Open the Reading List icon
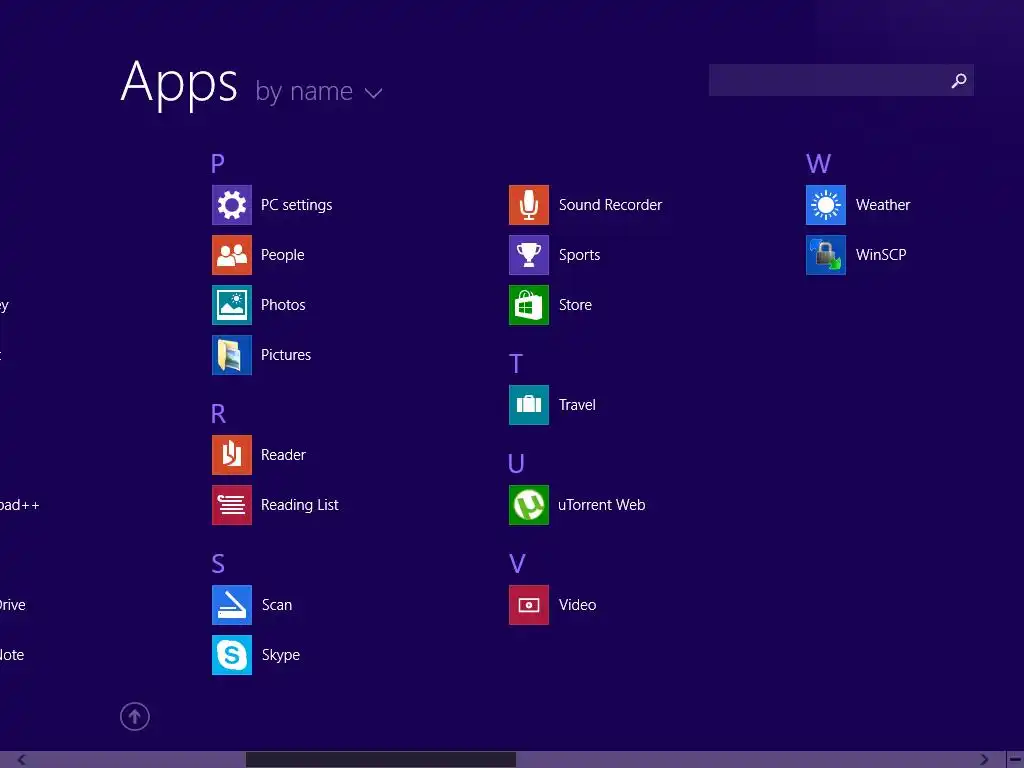This screenshot has width=1024, height=768. click(x=231, y=505)
